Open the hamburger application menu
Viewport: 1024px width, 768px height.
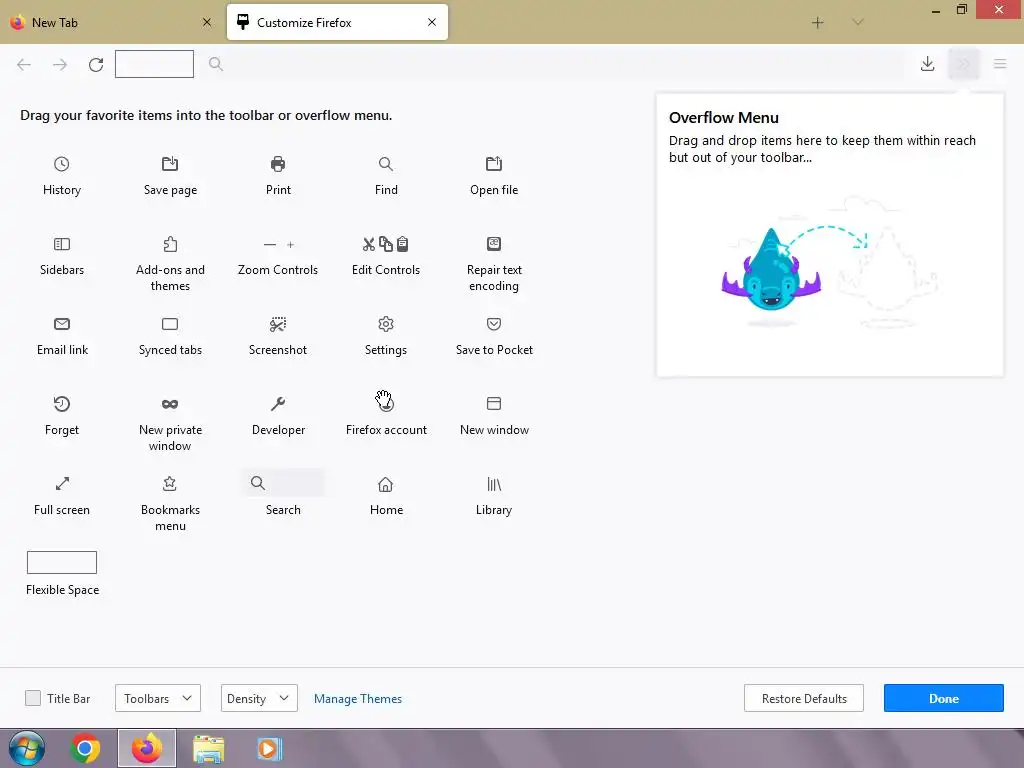point(1000,64)
